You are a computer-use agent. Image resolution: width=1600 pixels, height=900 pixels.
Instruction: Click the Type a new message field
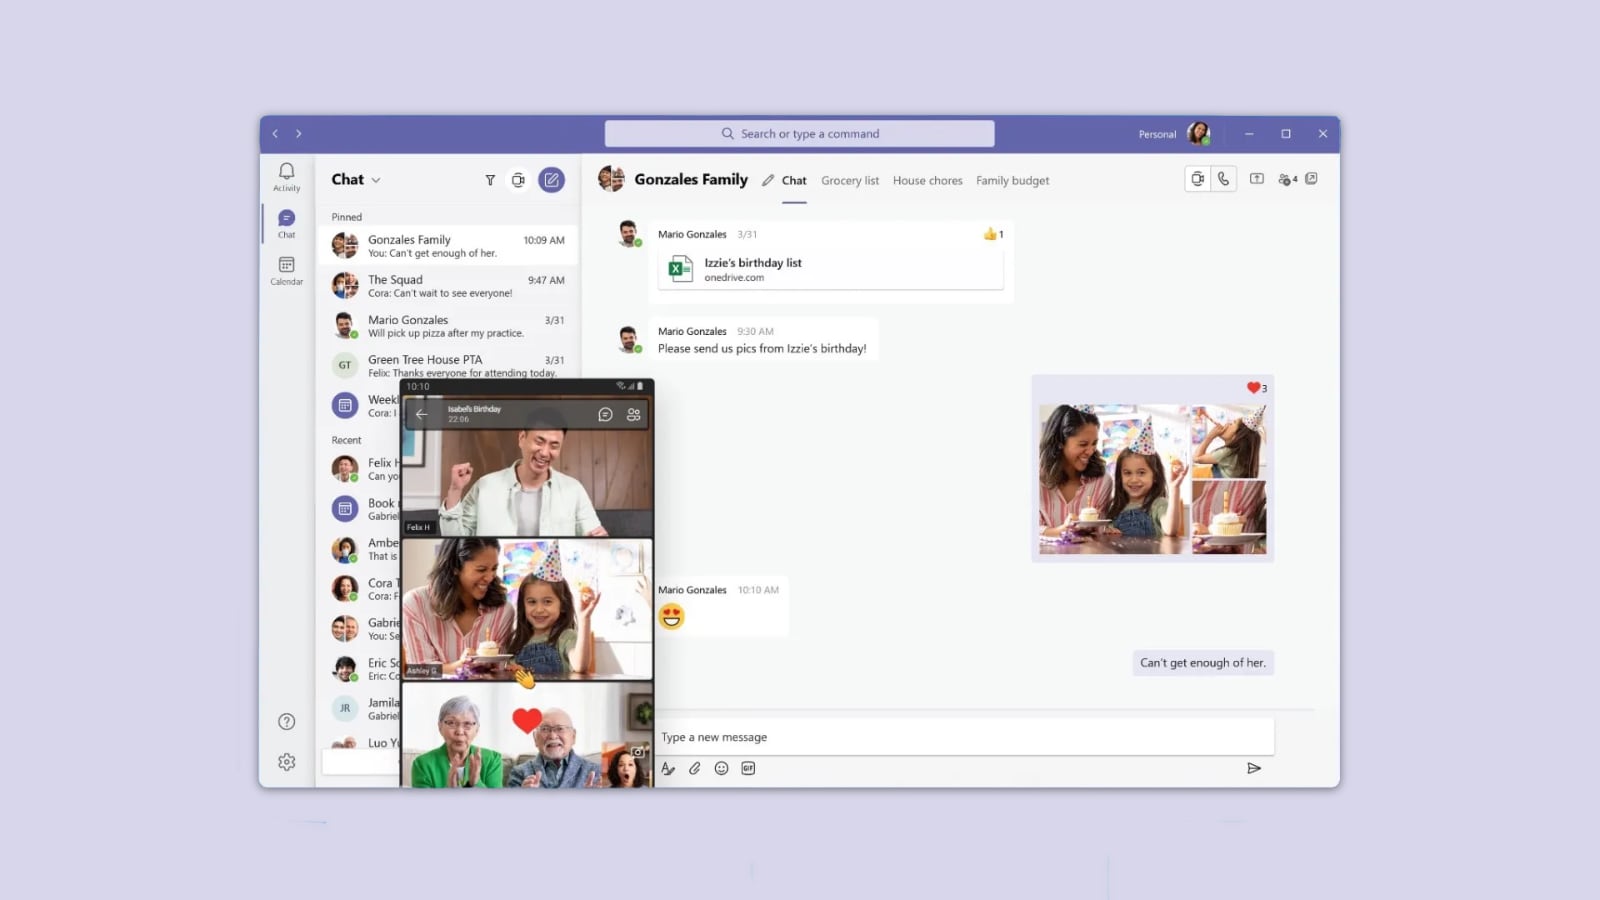pos(964,737)
